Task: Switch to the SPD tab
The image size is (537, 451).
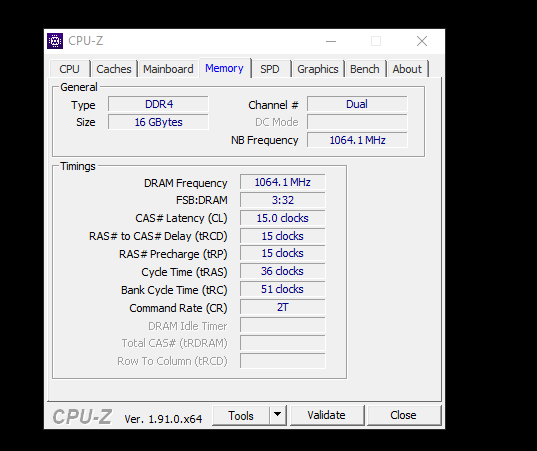Action: coord(270,69)
